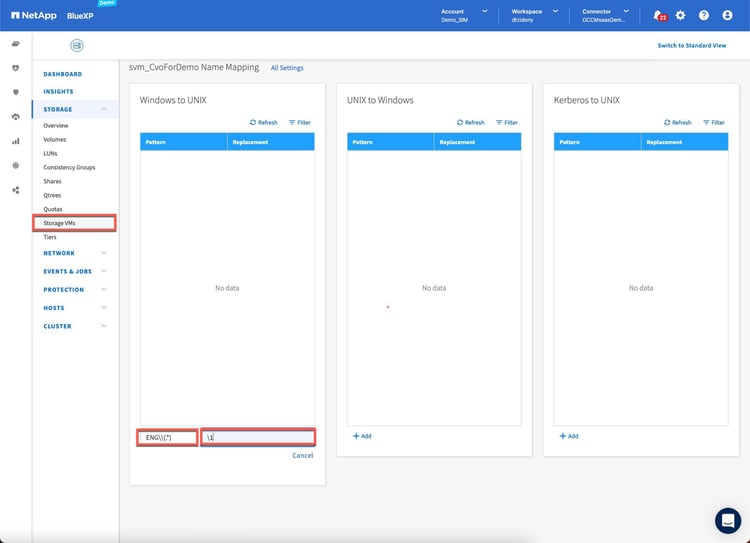Click Switch to Standard View link
The image size is (750, 543).
pyautogui.click(x=691, y=46)
